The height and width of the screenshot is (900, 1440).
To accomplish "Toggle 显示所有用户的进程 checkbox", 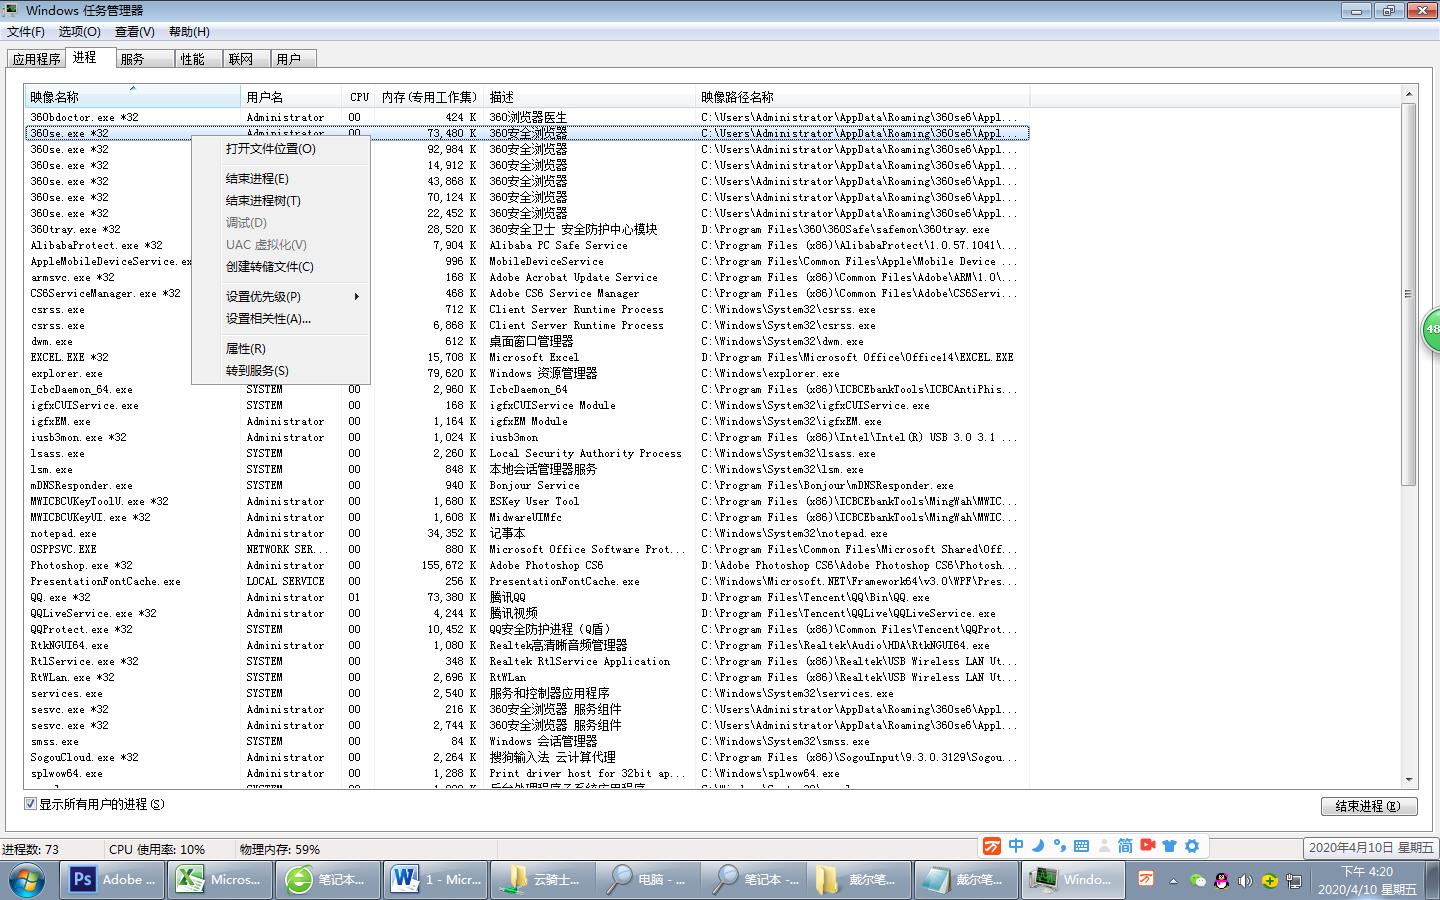I will 30,804.
